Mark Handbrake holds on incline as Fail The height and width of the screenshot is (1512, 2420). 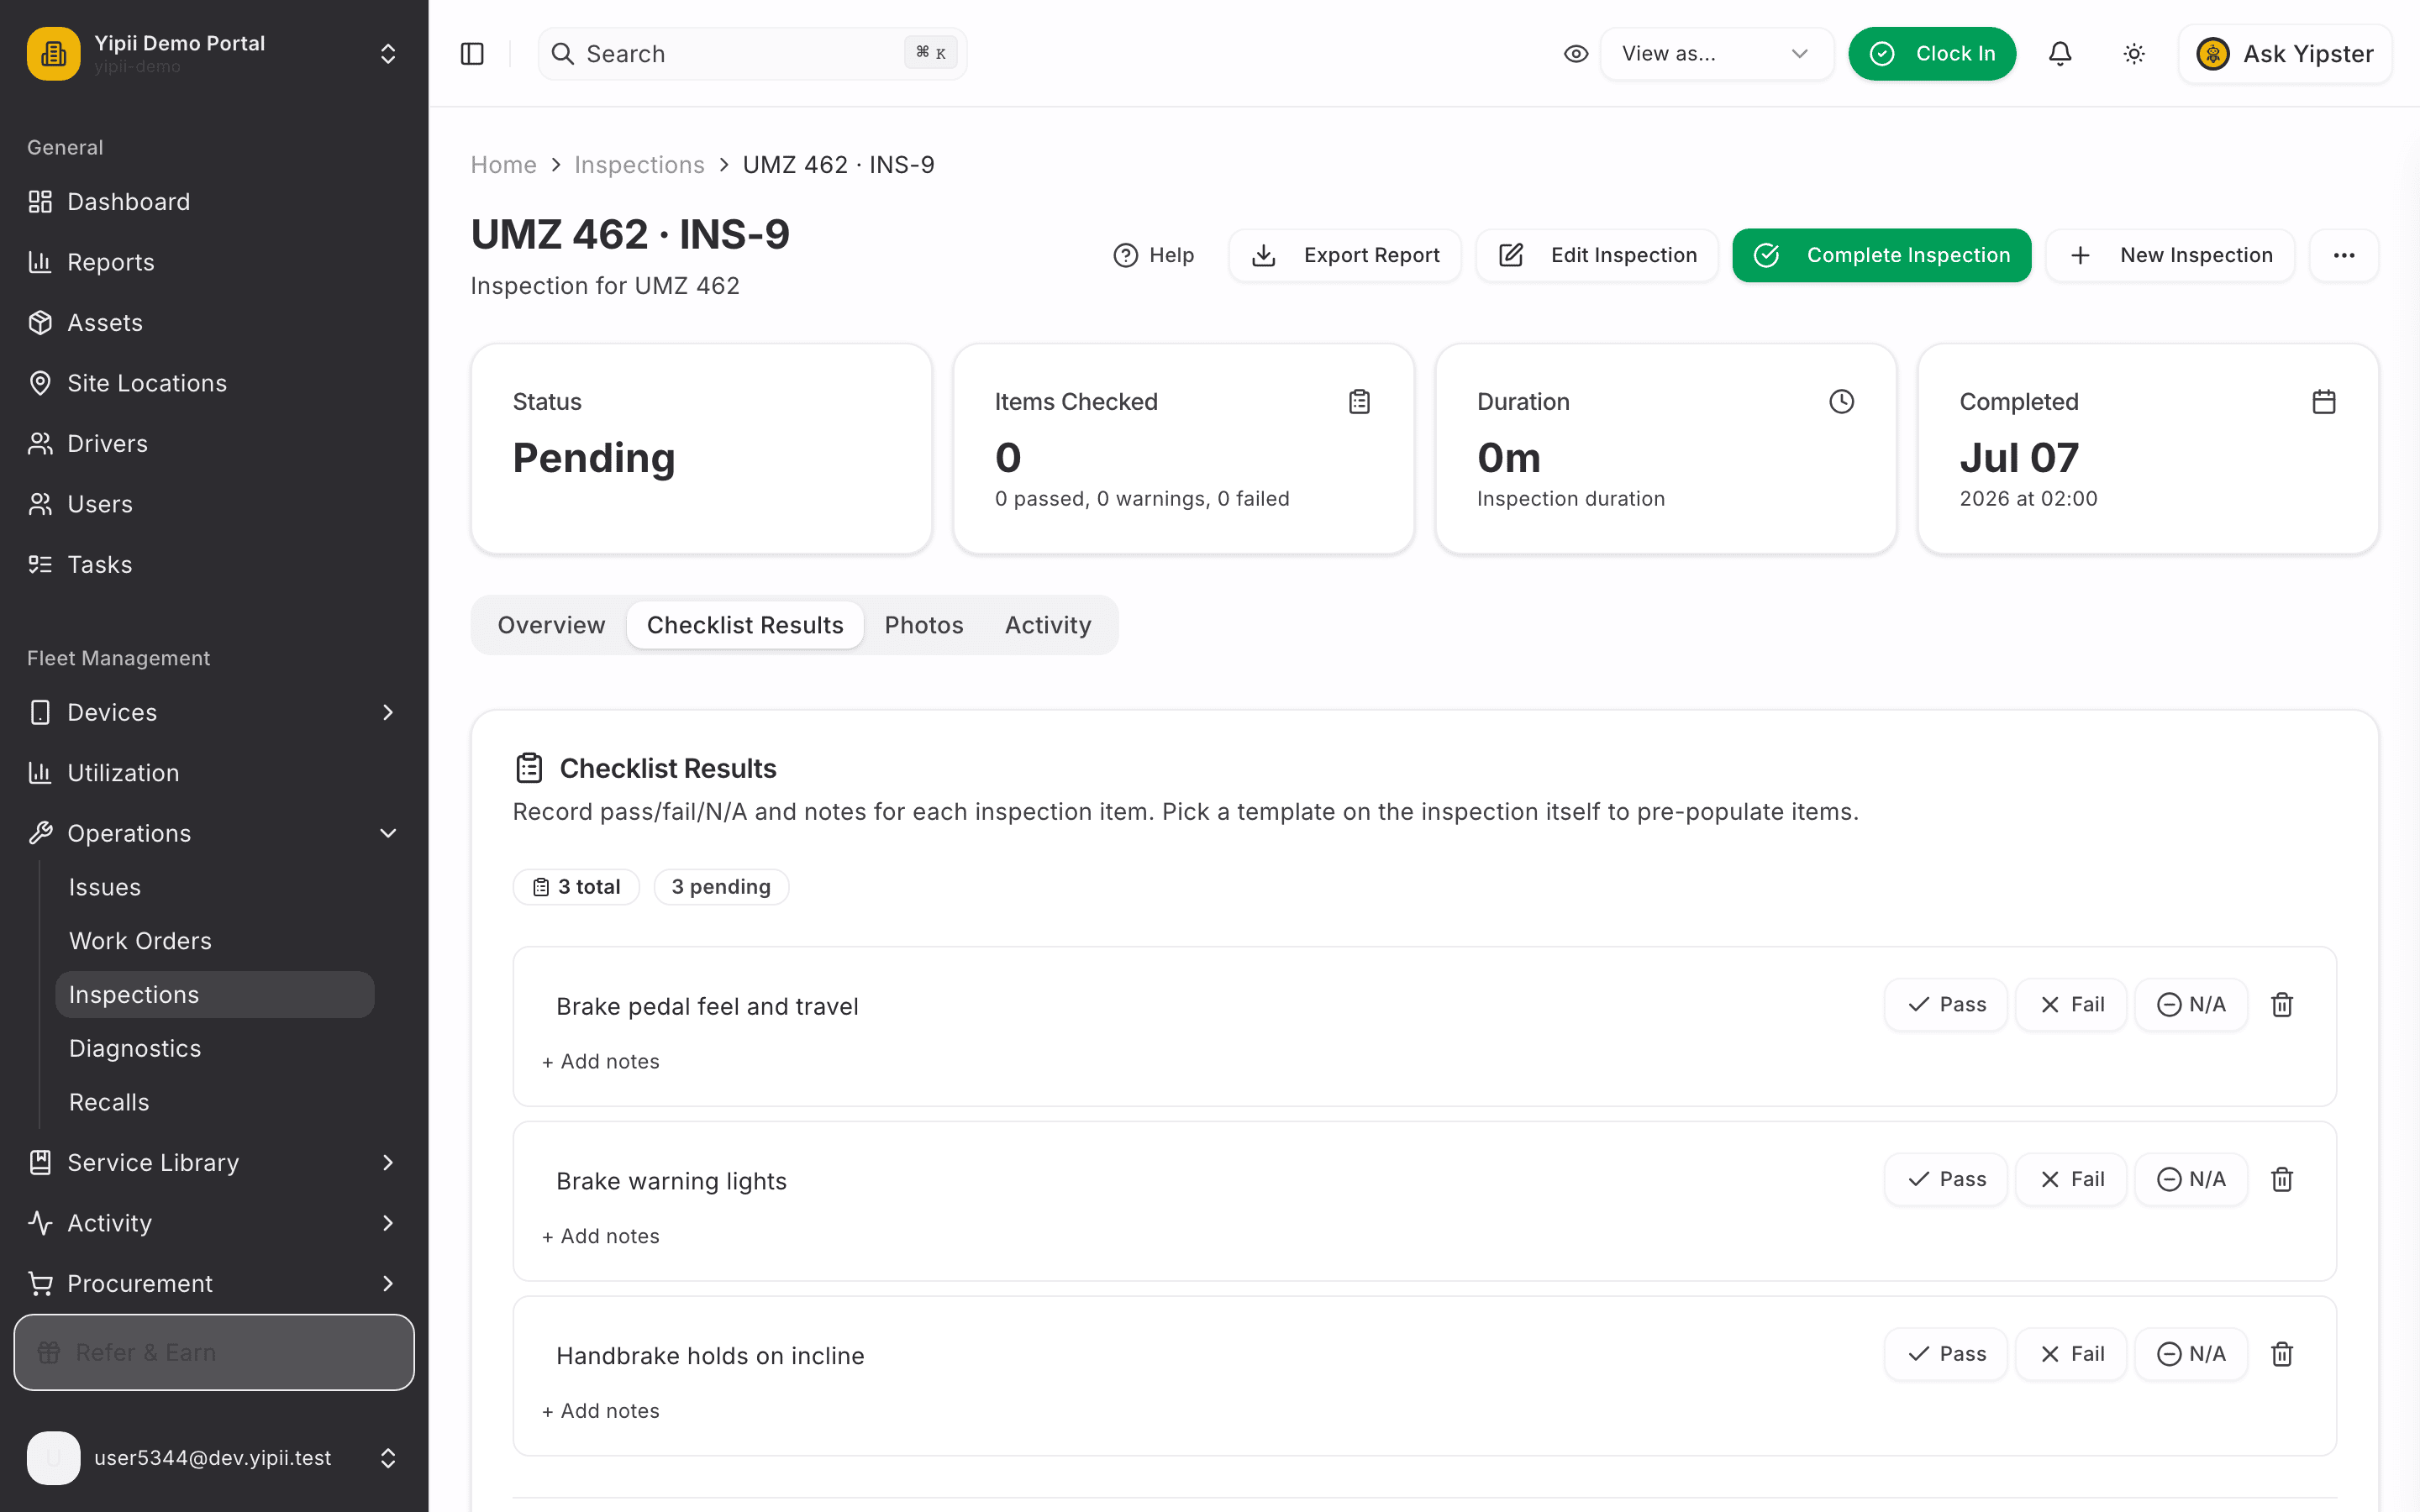point(2071,1354)
